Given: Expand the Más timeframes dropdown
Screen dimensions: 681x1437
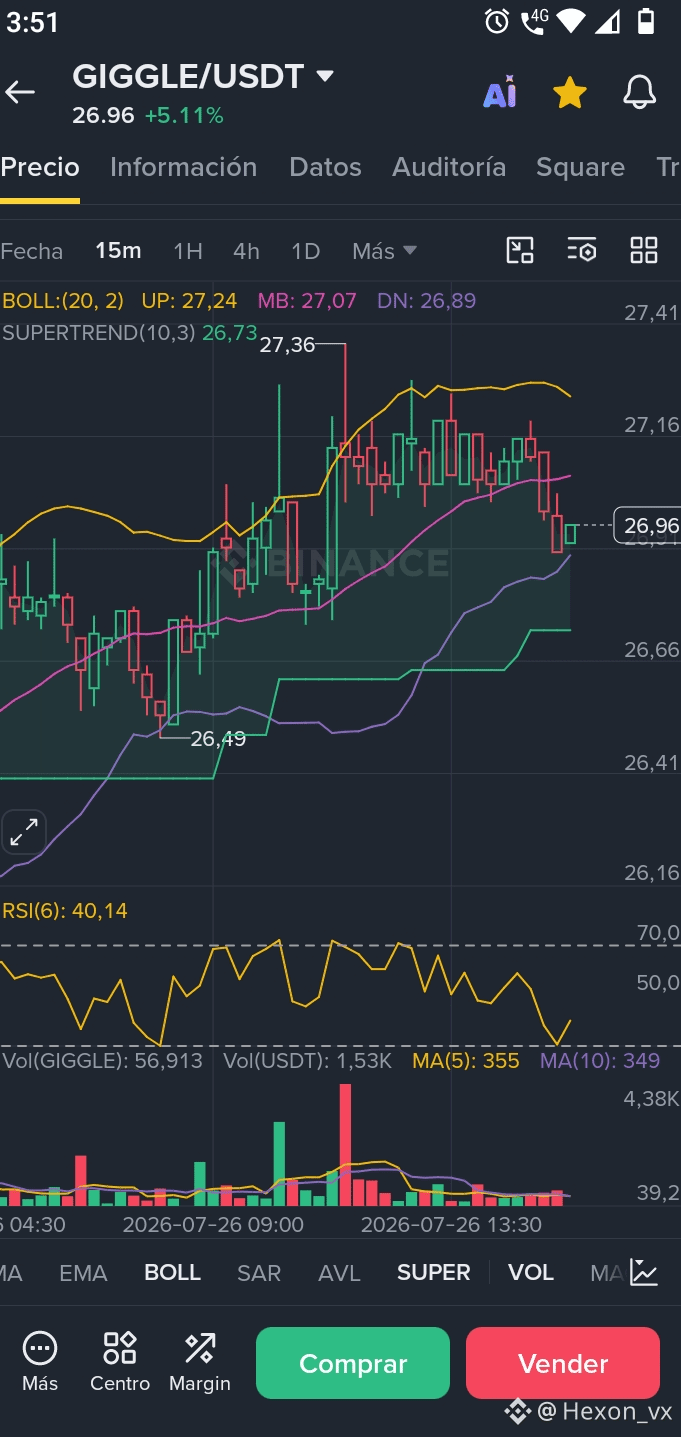Looking at the screenshot, I should pos(384,251).
